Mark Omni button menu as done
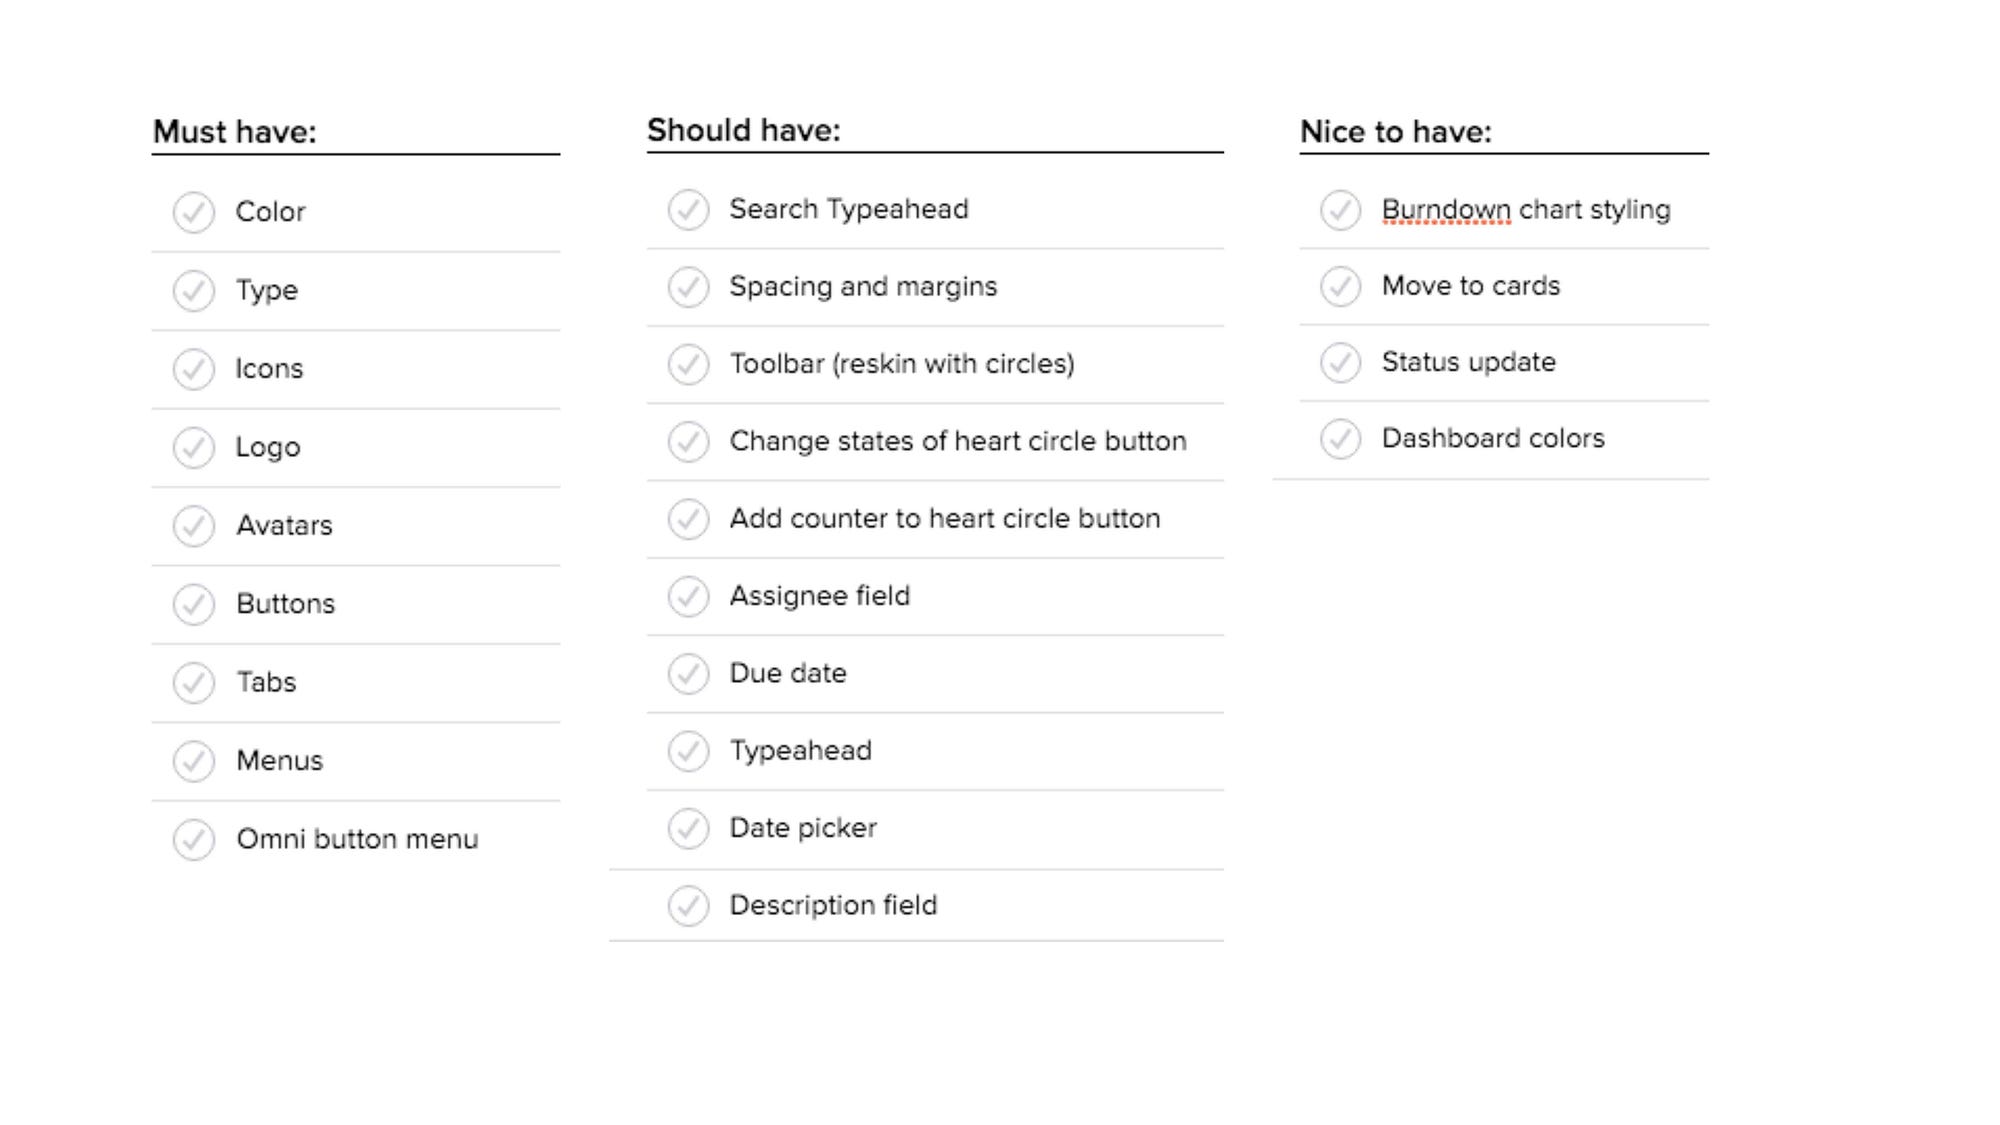 [193, 839]
